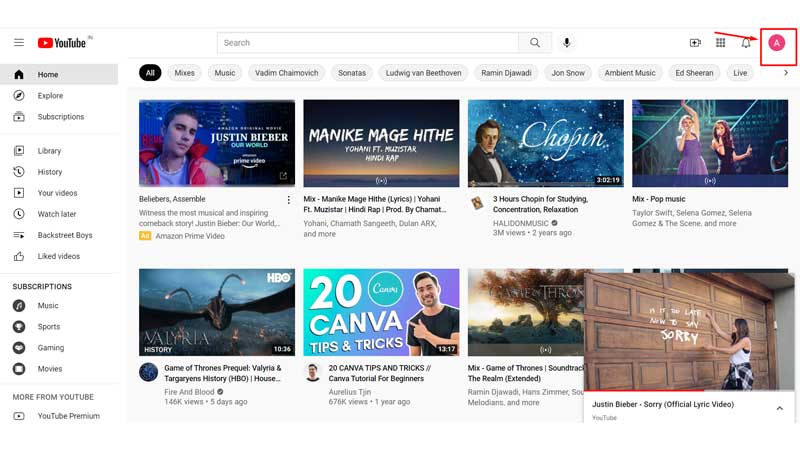Open Backstreet Boys playlist
This screenshot has width=800, height=450.
tap(59, 235)
